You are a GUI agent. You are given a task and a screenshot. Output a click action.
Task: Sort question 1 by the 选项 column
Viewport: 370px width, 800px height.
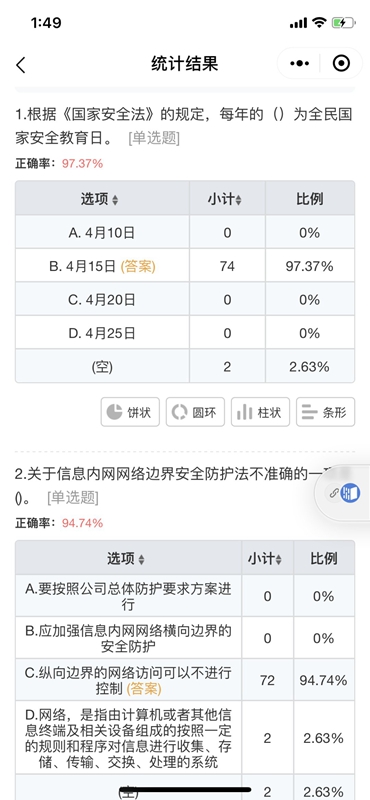click(x=100, y=199)
